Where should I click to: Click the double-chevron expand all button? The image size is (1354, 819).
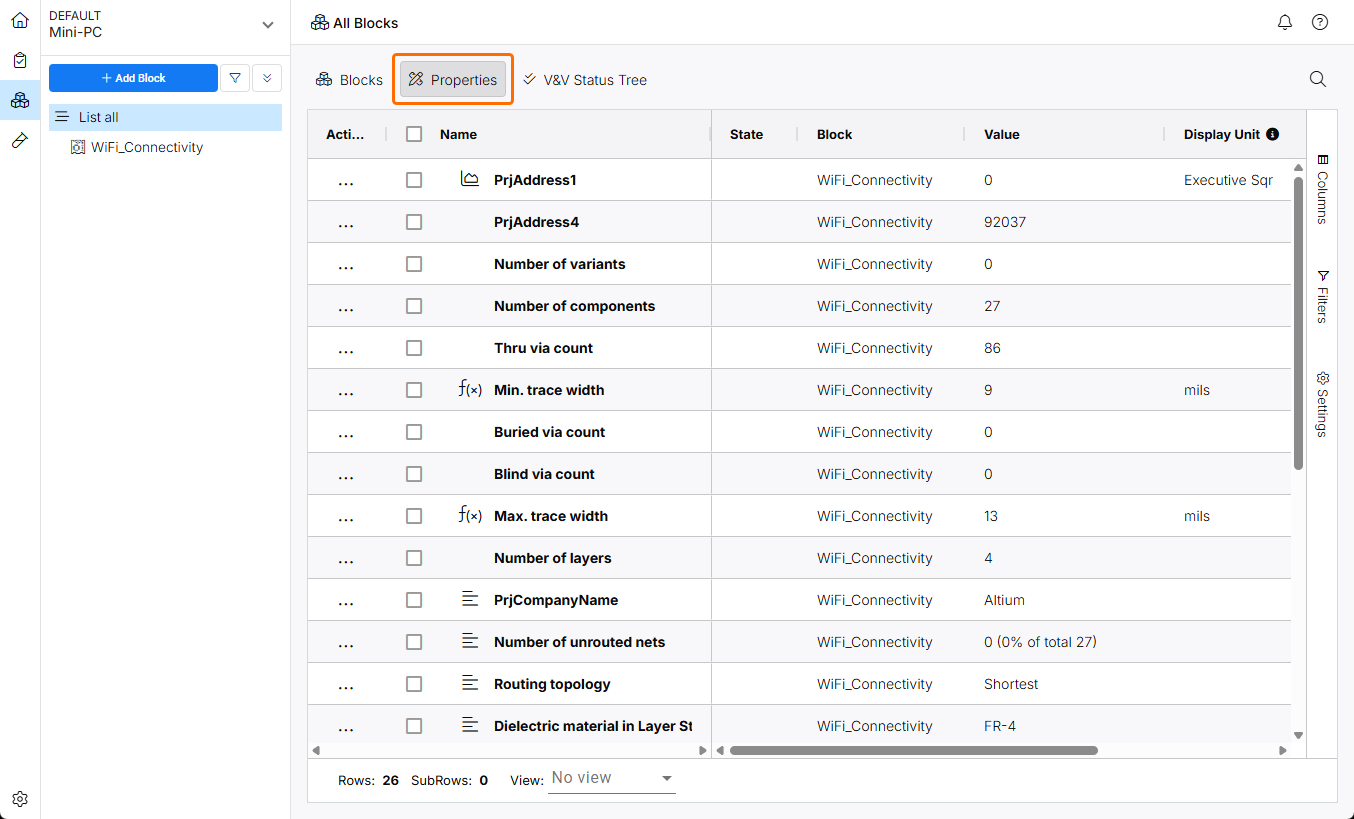[x=267, y=78]
